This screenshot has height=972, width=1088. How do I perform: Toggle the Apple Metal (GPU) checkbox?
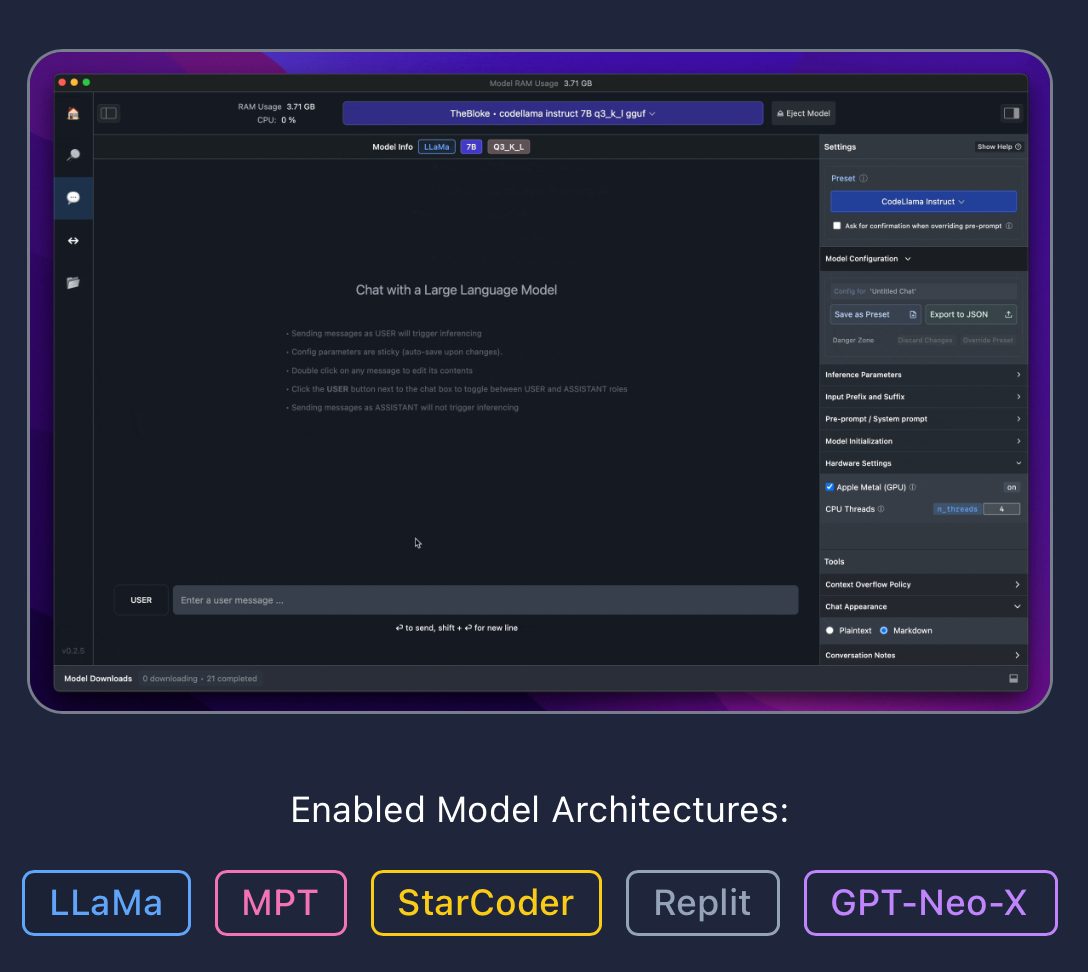[829, 487]
